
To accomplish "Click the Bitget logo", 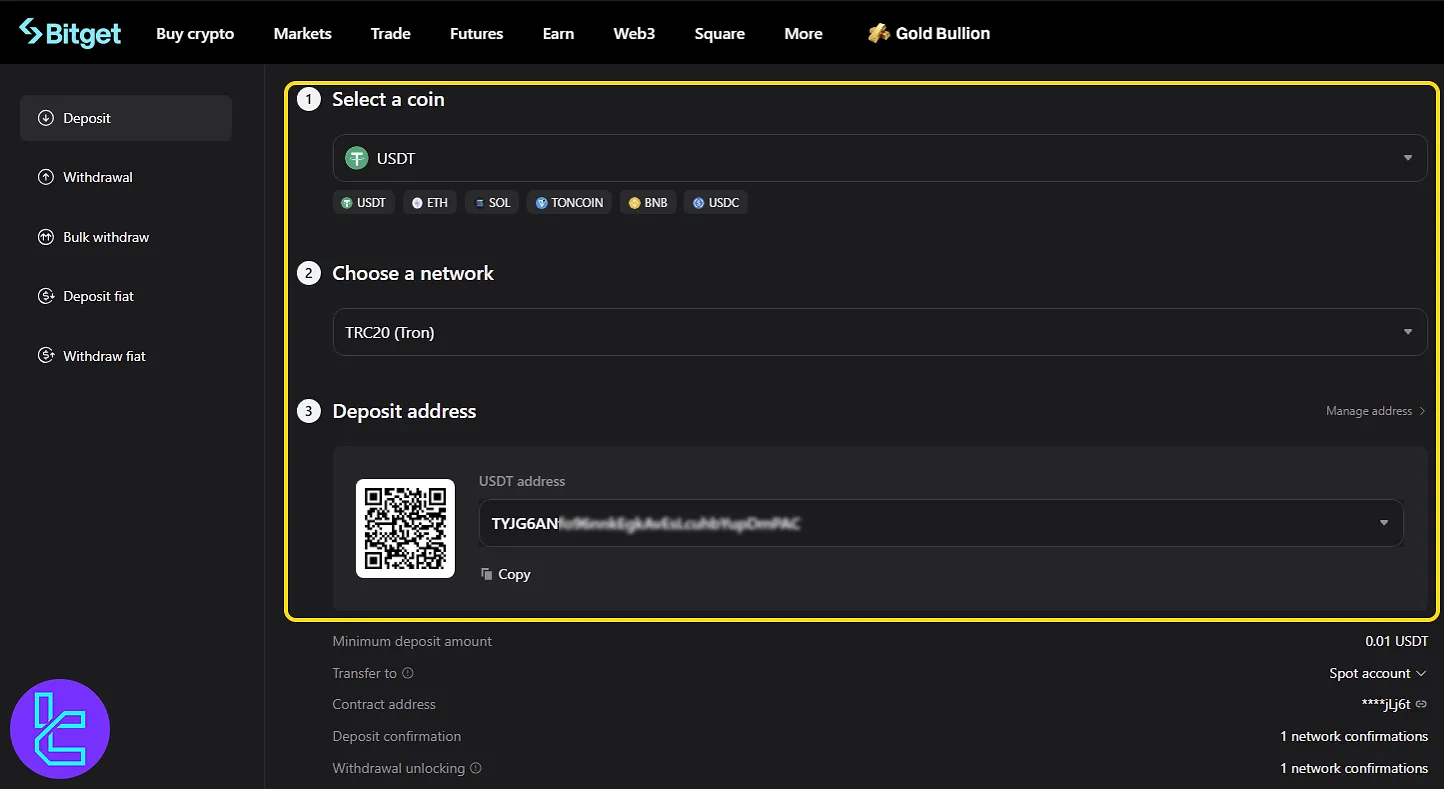I will [70, 33].
